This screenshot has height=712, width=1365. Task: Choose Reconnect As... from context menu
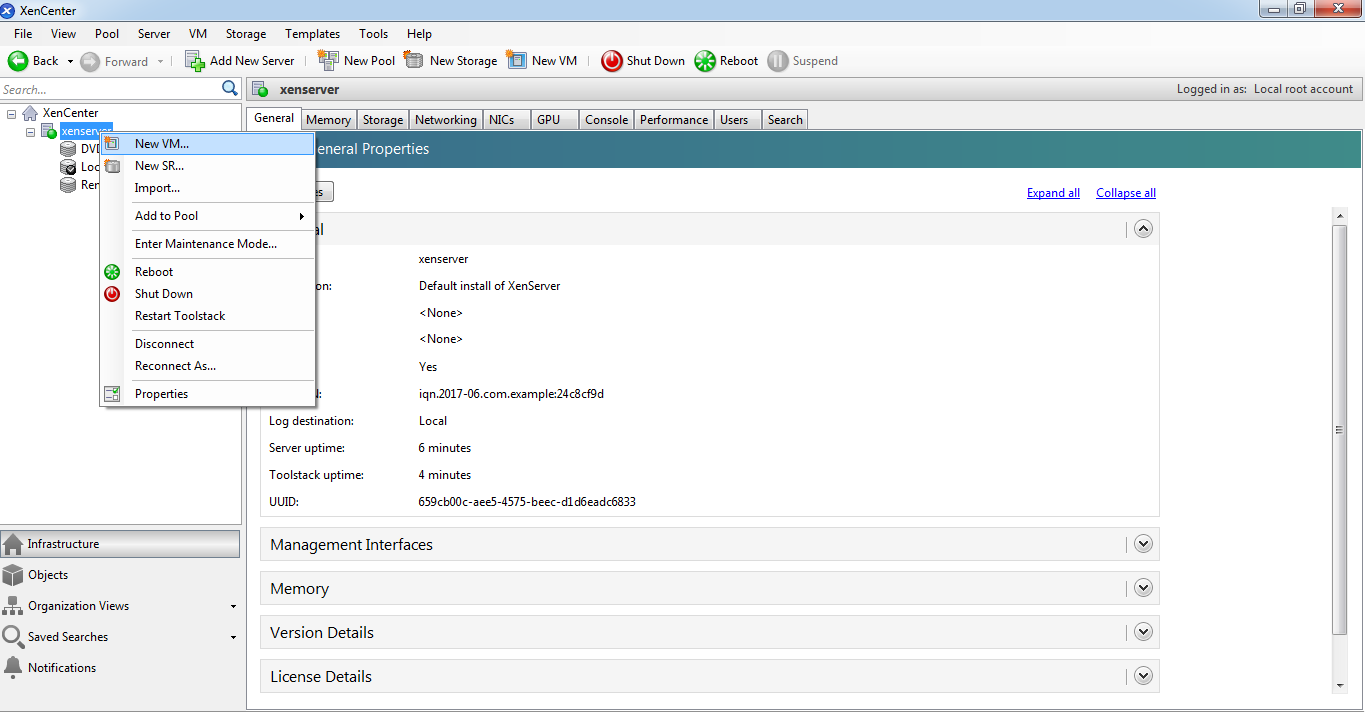(208, 366)
